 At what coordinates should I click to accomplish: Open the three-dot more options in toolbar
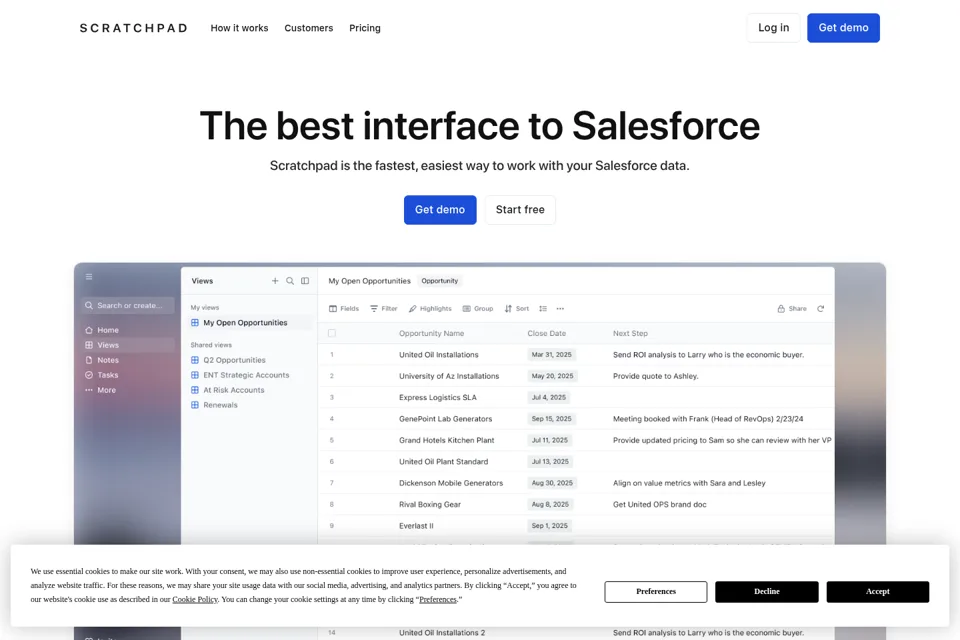click(x=560, y=309)
